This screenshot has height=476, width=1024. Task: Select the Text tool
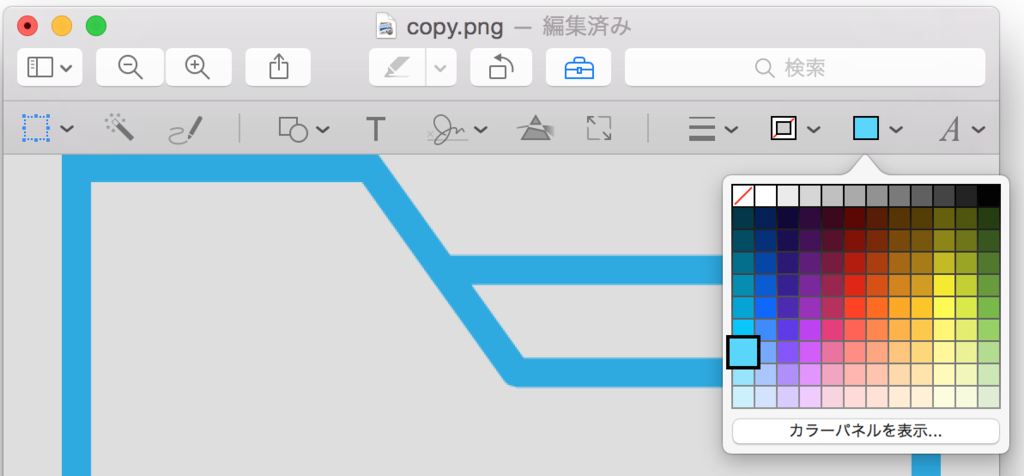(376, 129)
